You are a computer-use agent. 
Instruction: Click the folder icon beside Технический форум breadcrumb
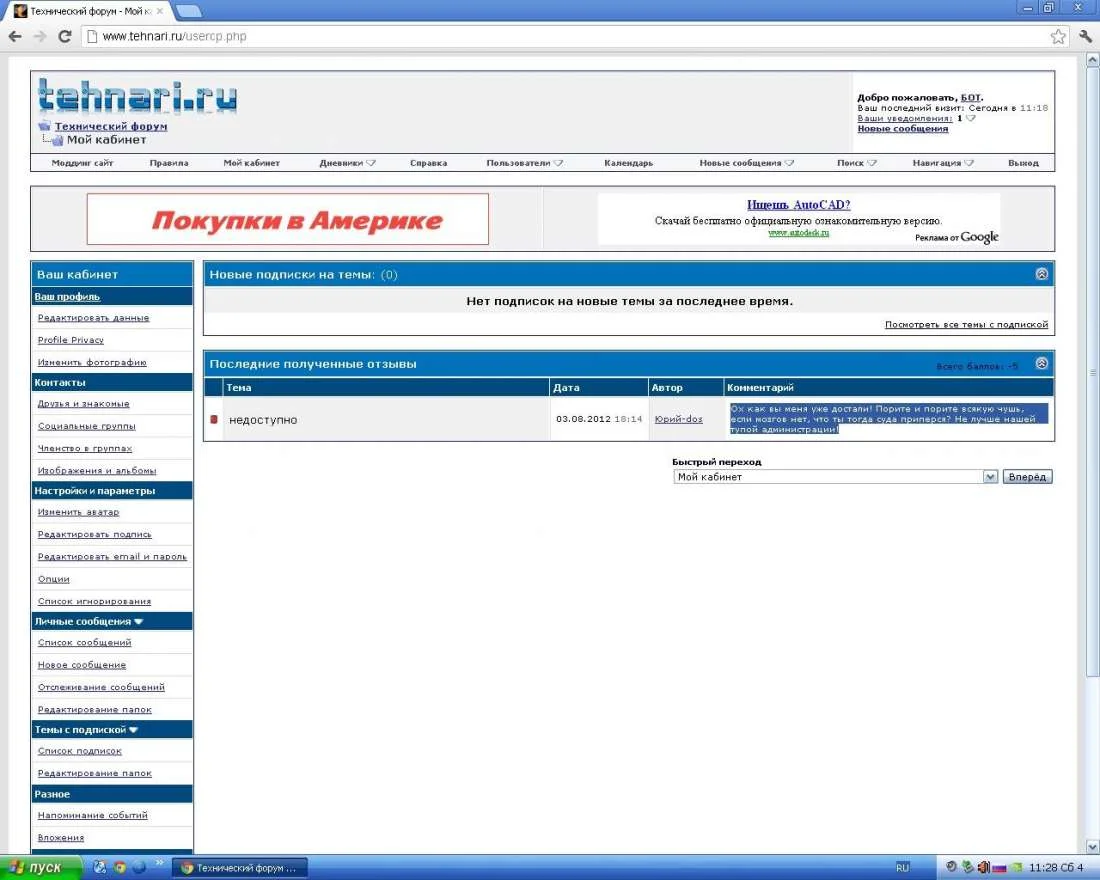pyautogui.click(x=44, y=126)
